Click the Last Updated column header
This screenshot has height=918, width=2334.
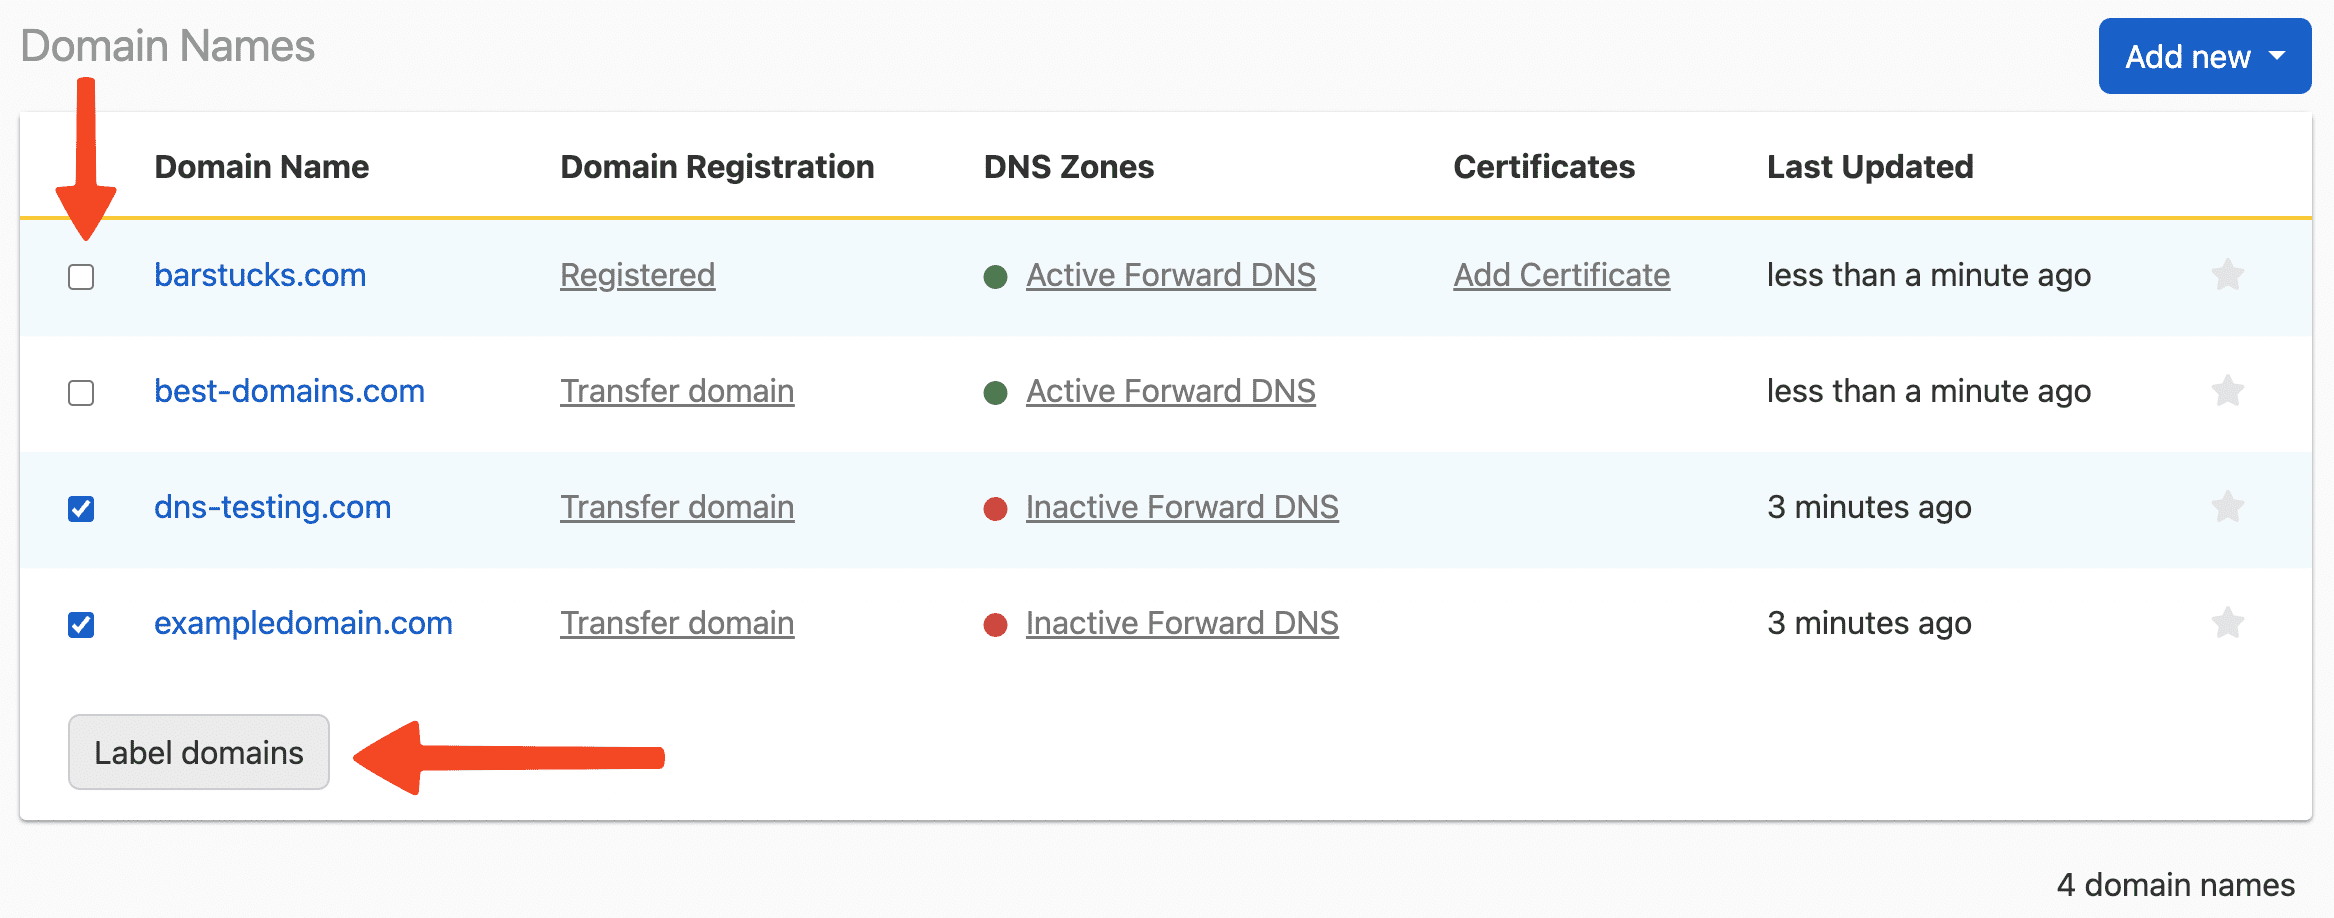(x=1869, y=166)
